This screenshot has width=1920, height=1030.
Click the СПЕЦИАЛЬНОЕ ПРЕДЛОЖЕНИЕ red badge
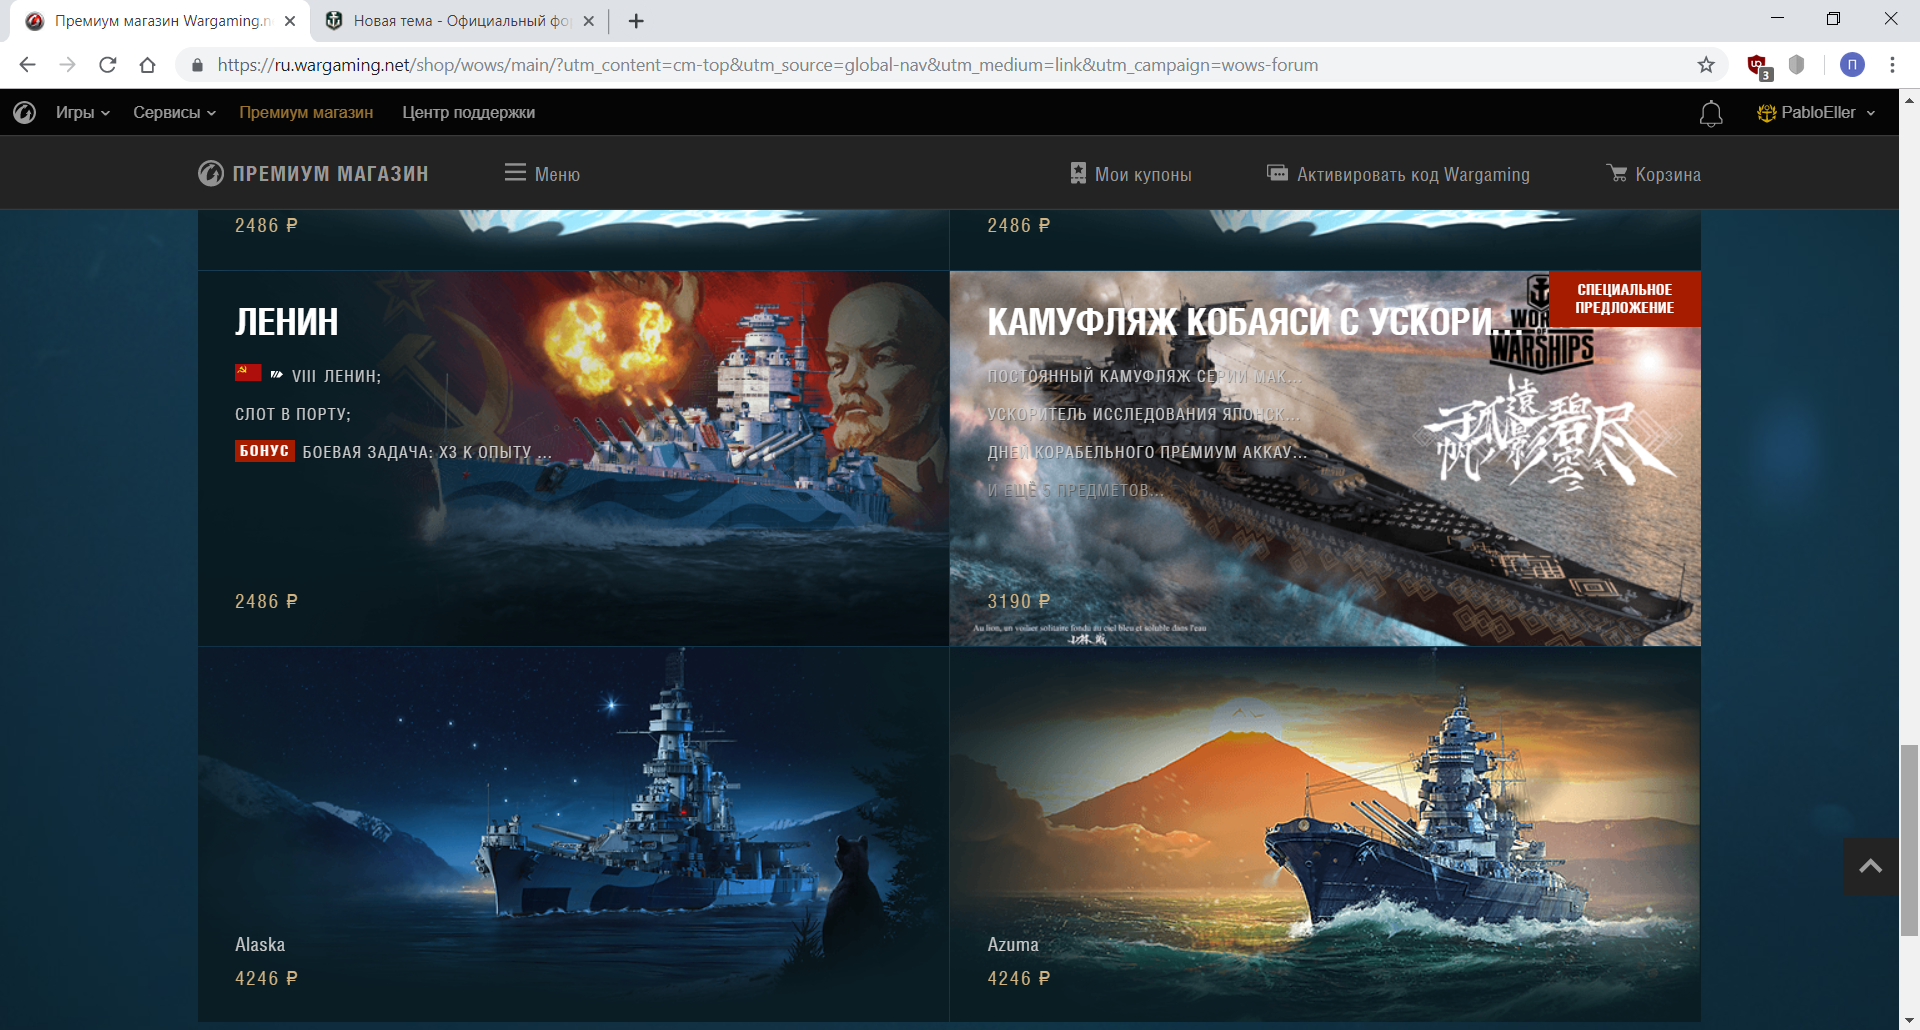click(1624, 299)
